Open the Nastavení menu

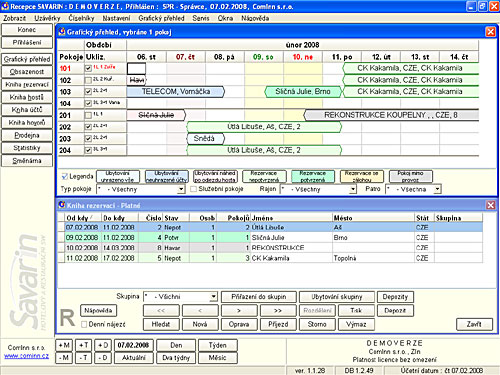[x=116, y=18]
